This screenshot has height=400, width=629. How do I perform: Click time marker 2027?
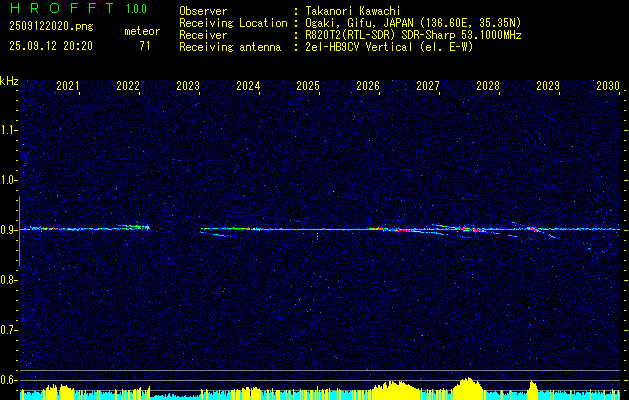[x=428, y=85]
